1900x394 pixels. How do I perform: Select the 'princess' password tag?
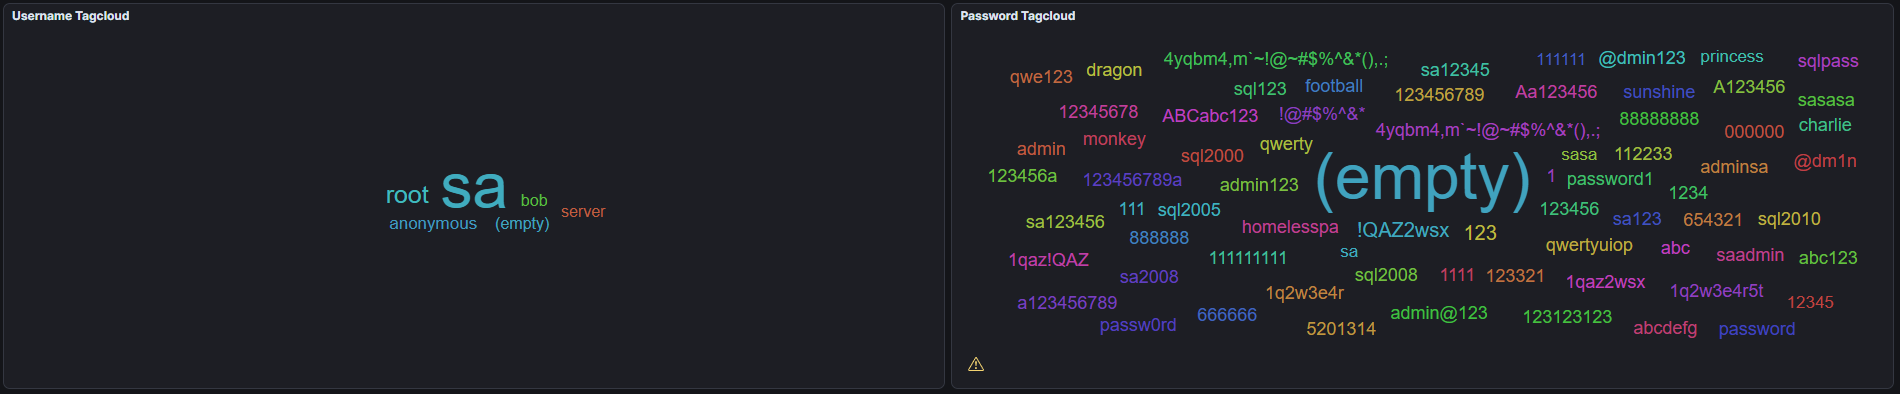tap(1732, 57)
